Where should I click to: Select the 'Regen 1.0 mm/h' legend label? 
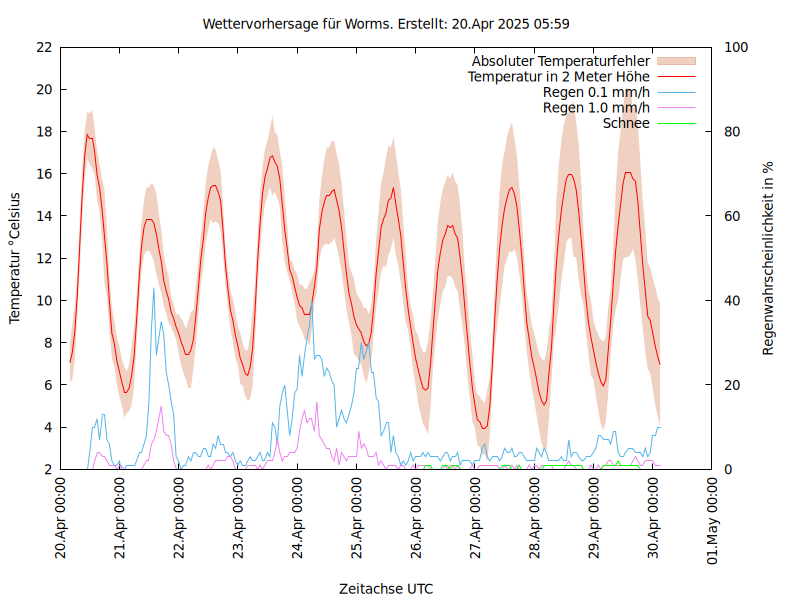[596, 107]
